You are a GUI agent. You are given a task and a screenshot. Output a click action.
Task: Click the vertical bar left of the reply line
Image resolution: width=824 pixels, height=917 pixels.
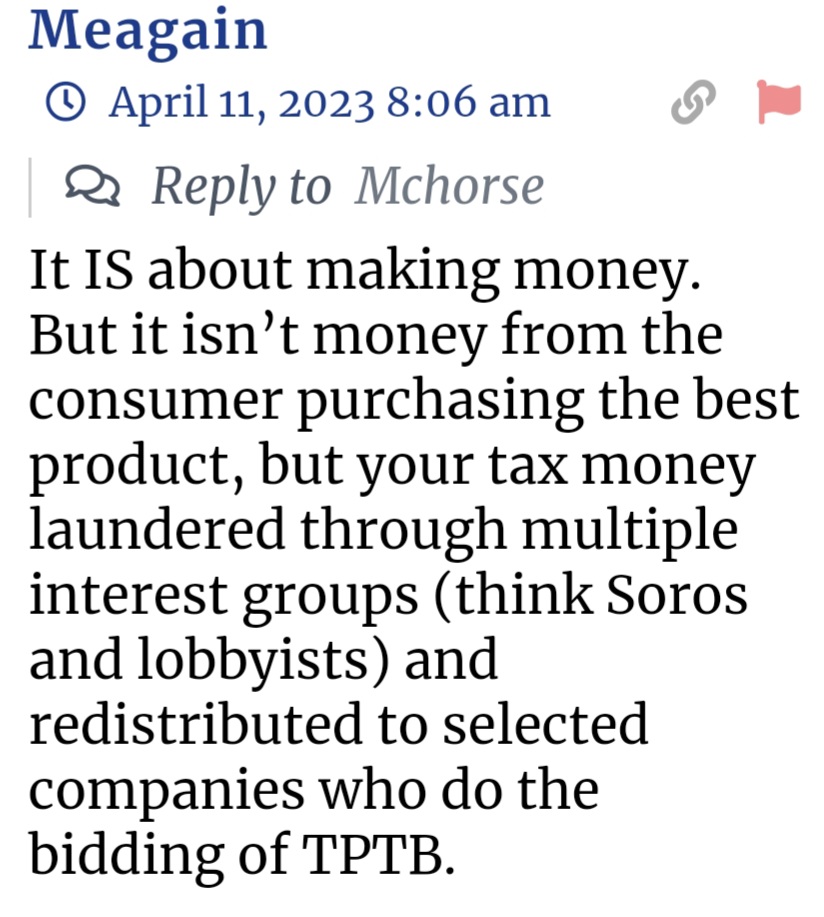(x=30, y=186)
